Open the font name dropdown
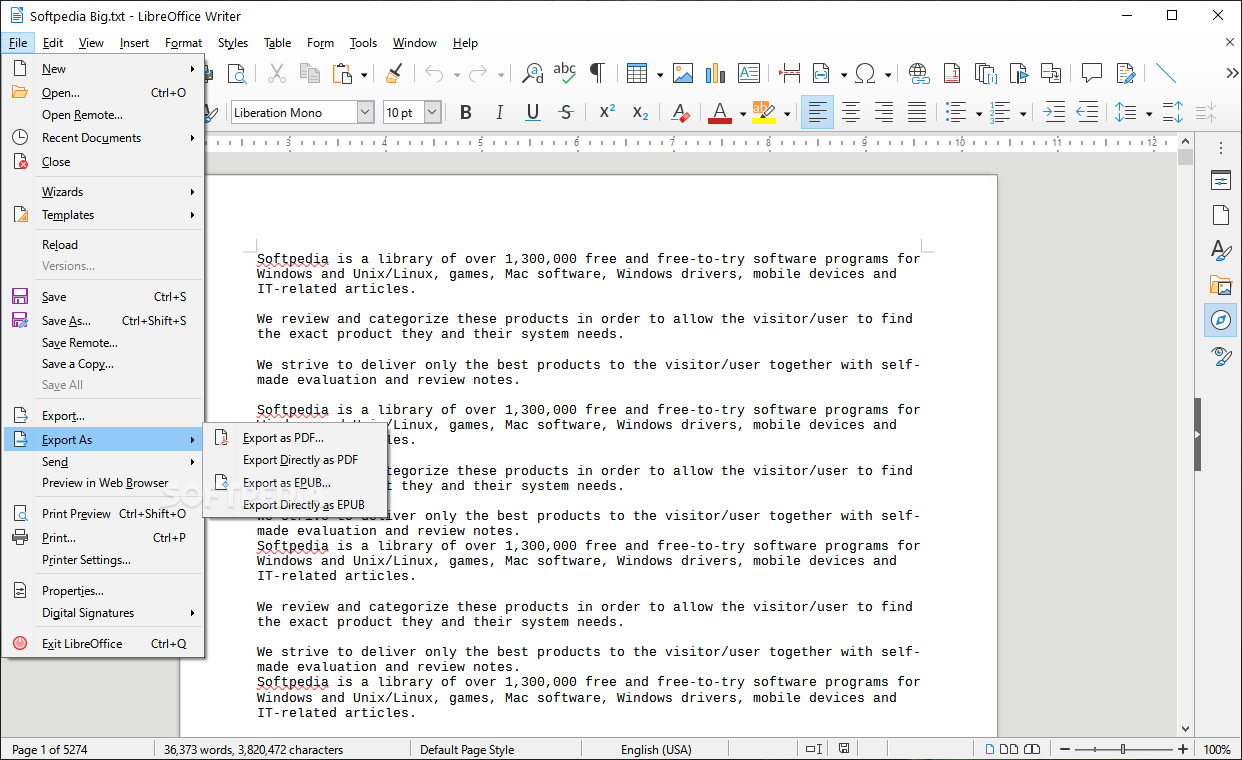The image size is (1242, 760). pos(365,113)
